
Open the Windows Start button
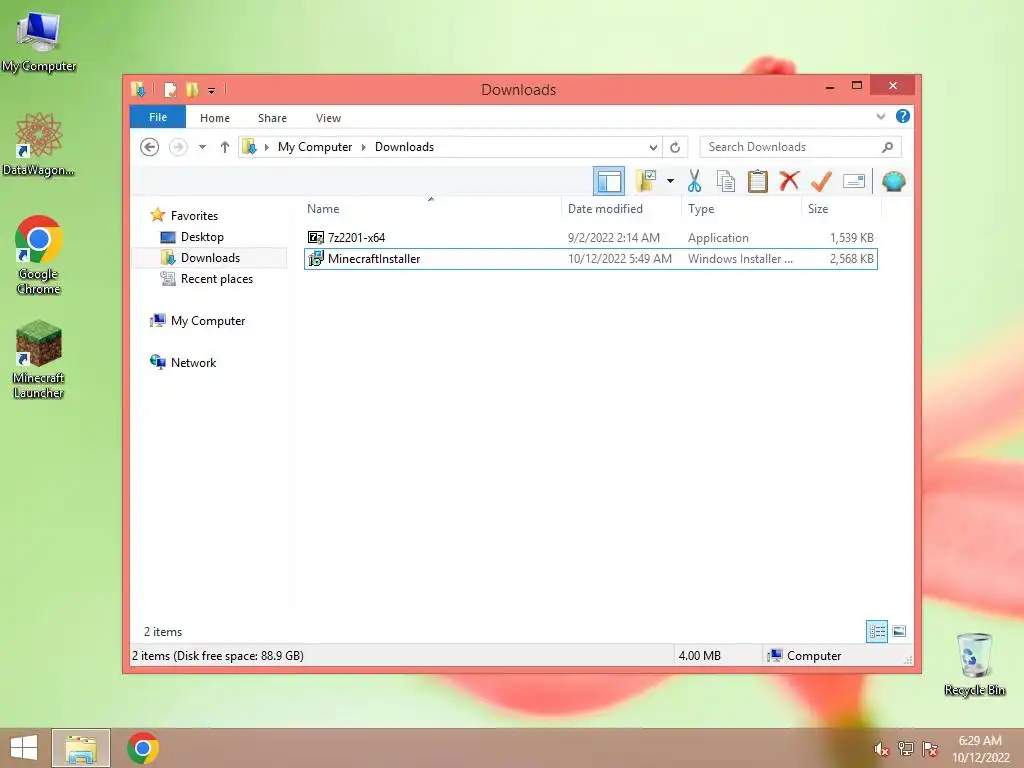24,748
